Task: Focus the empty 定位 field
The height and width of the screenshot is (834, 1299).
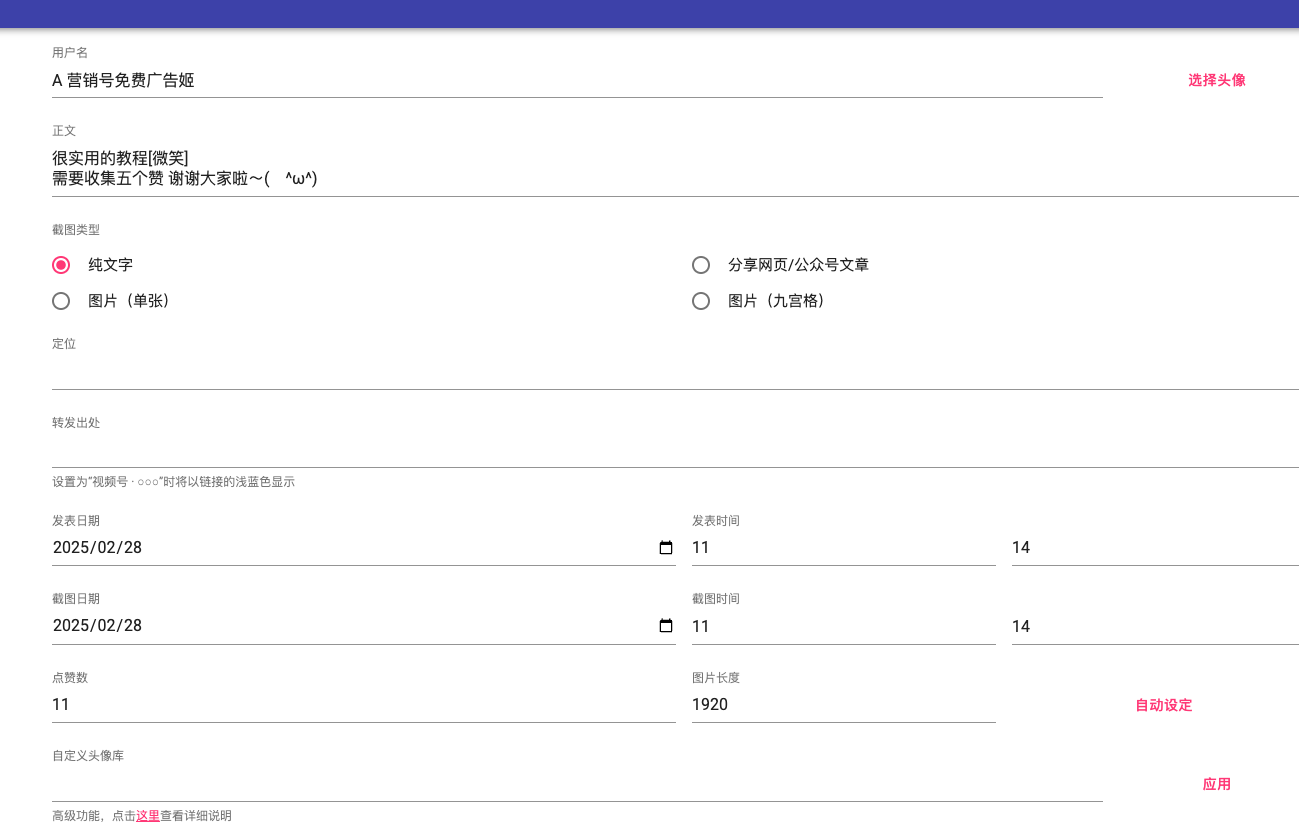Action: [x=674, y=372]
